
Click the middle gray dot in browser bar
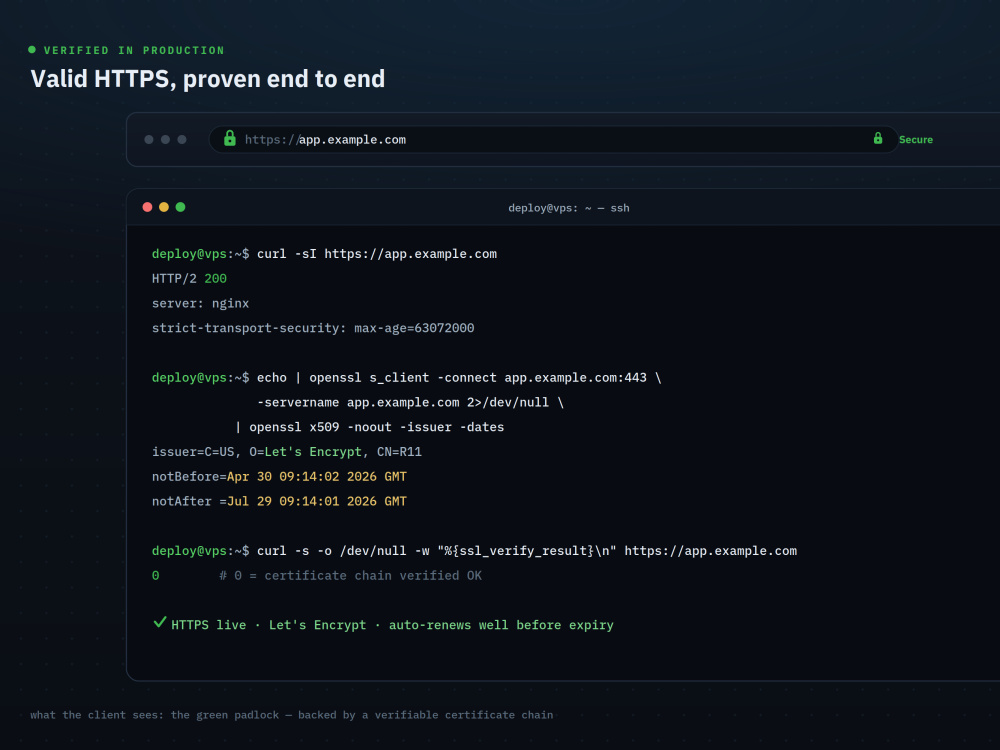165,140
